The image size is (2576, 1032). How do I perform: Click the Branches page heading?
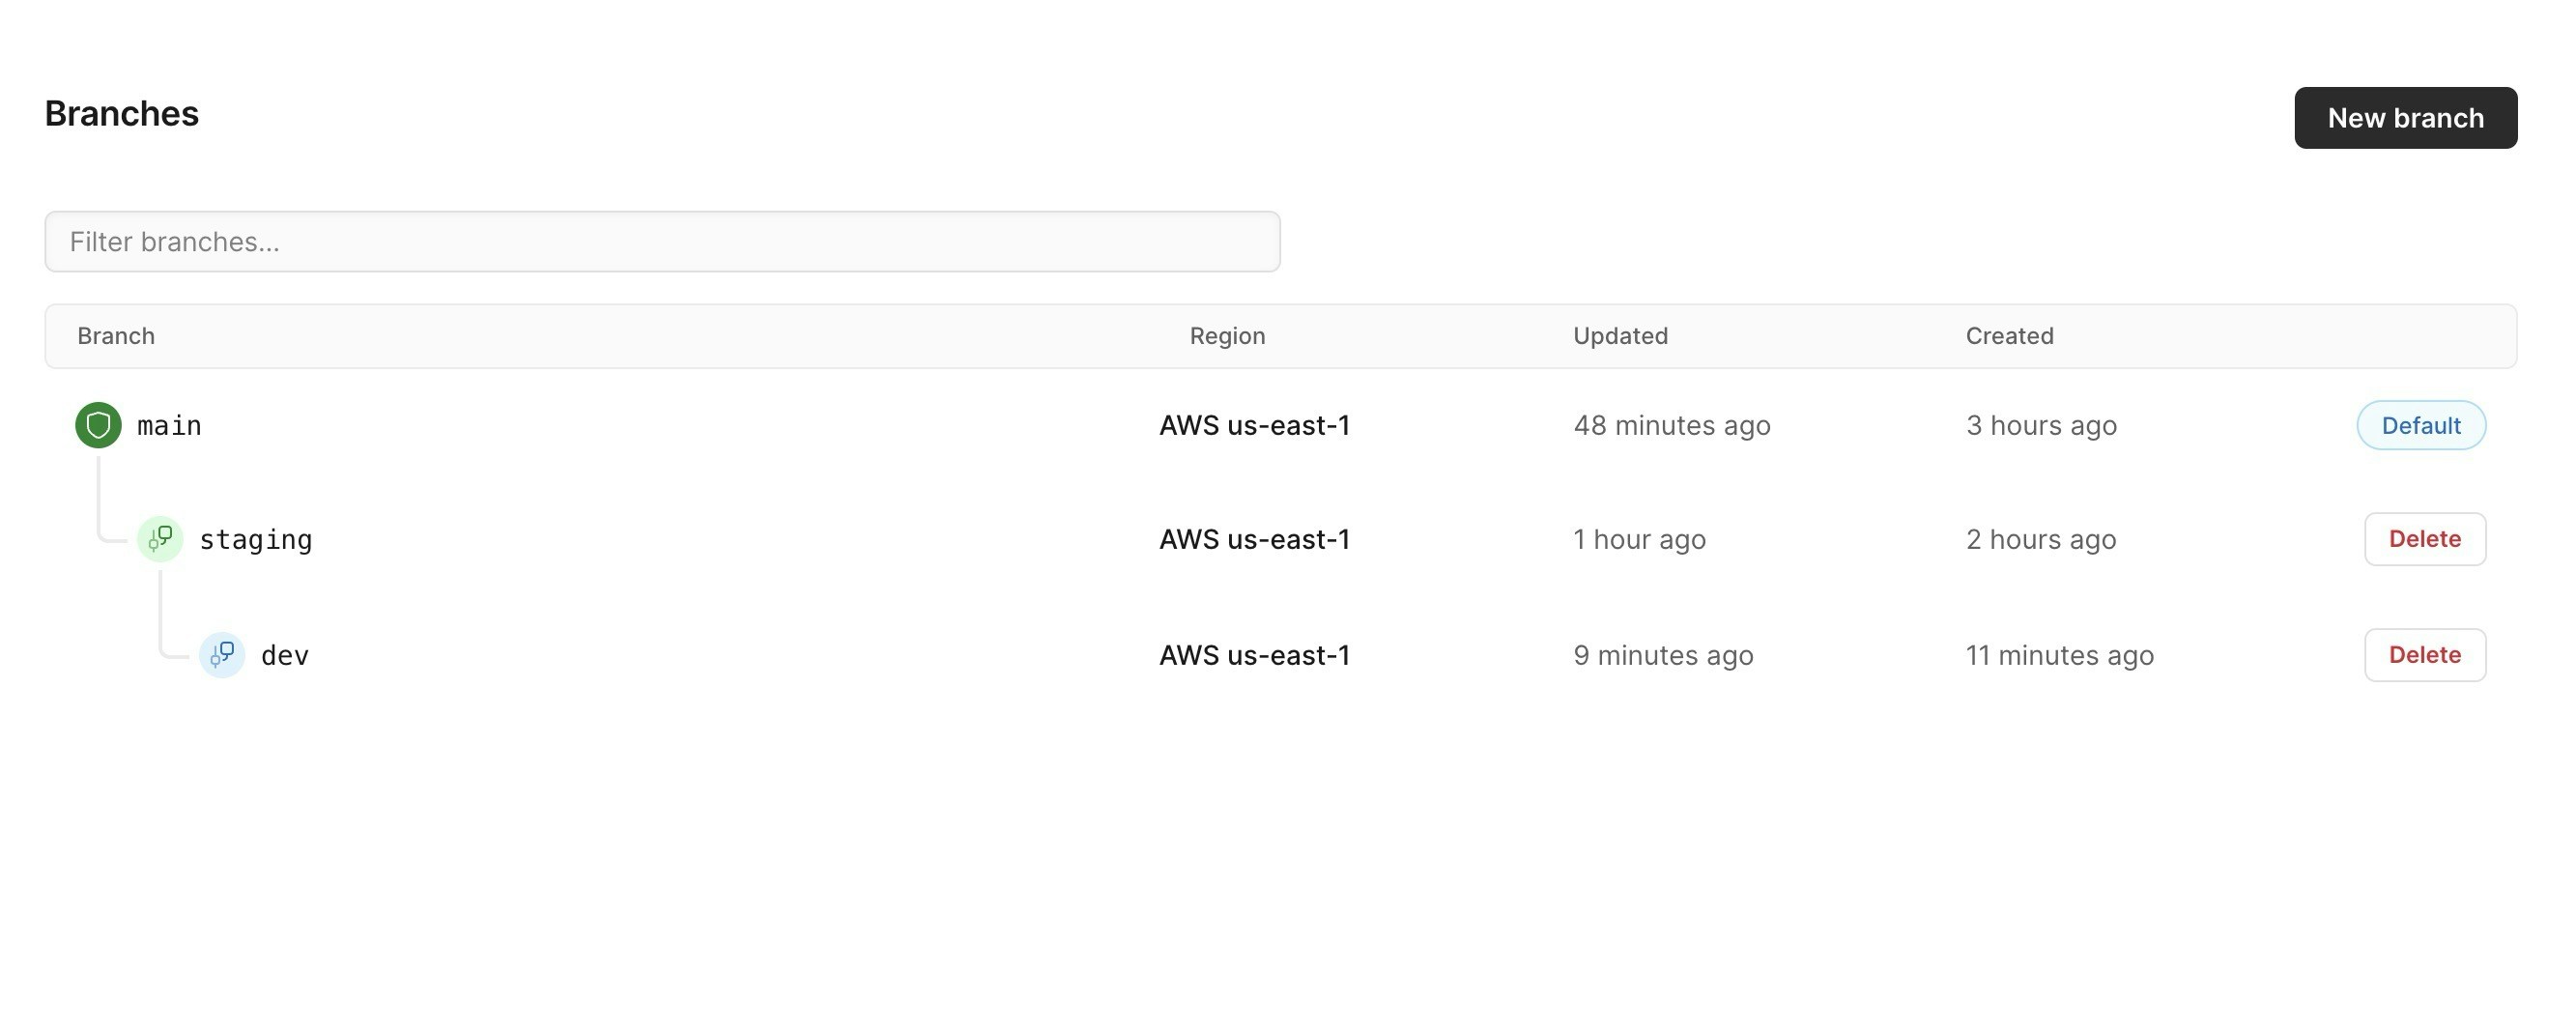click(x=121, y=113)
